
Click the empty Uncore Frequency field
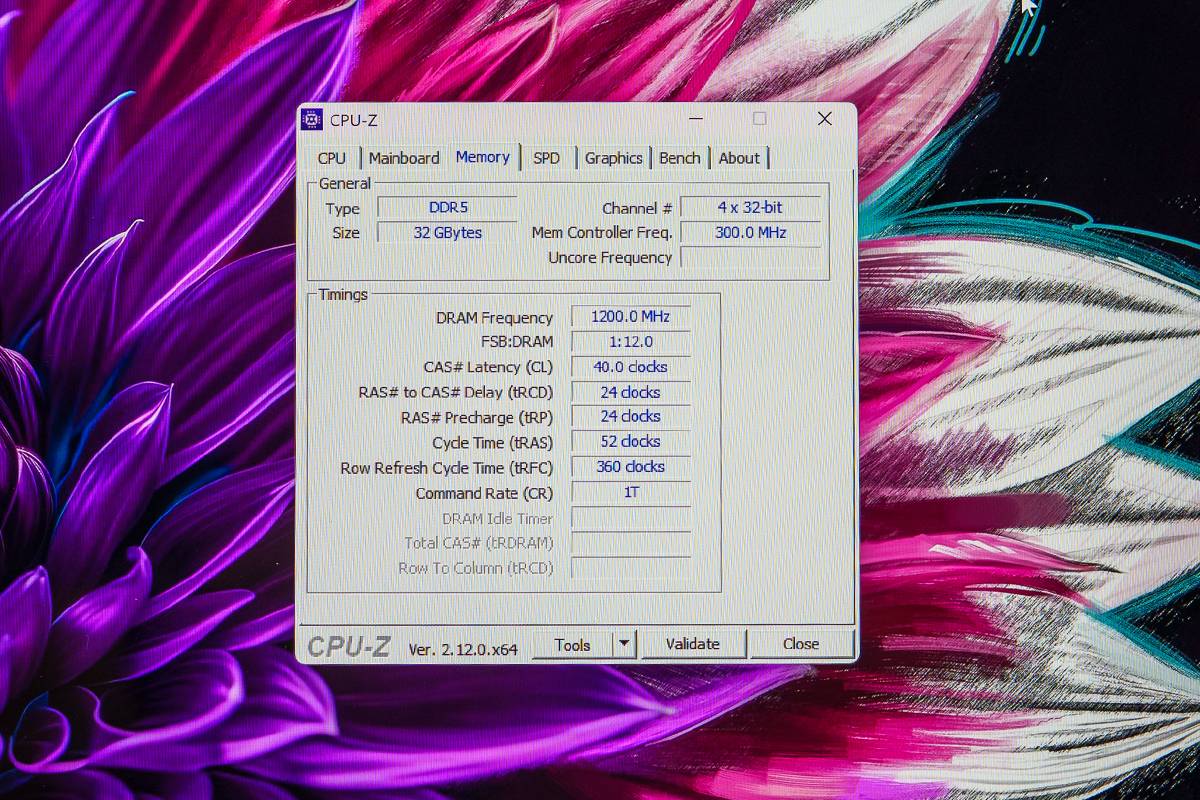click(x=750, y=257)
